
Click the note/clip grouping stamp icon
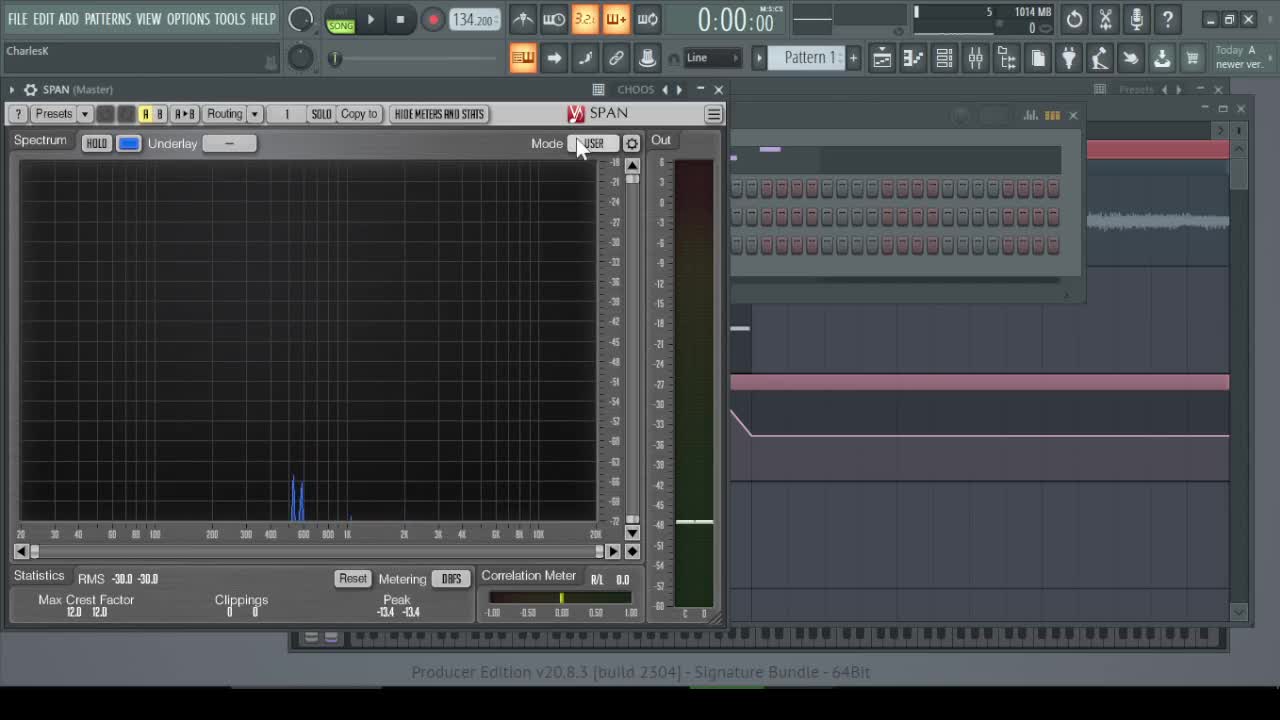[x=647, y=58]
